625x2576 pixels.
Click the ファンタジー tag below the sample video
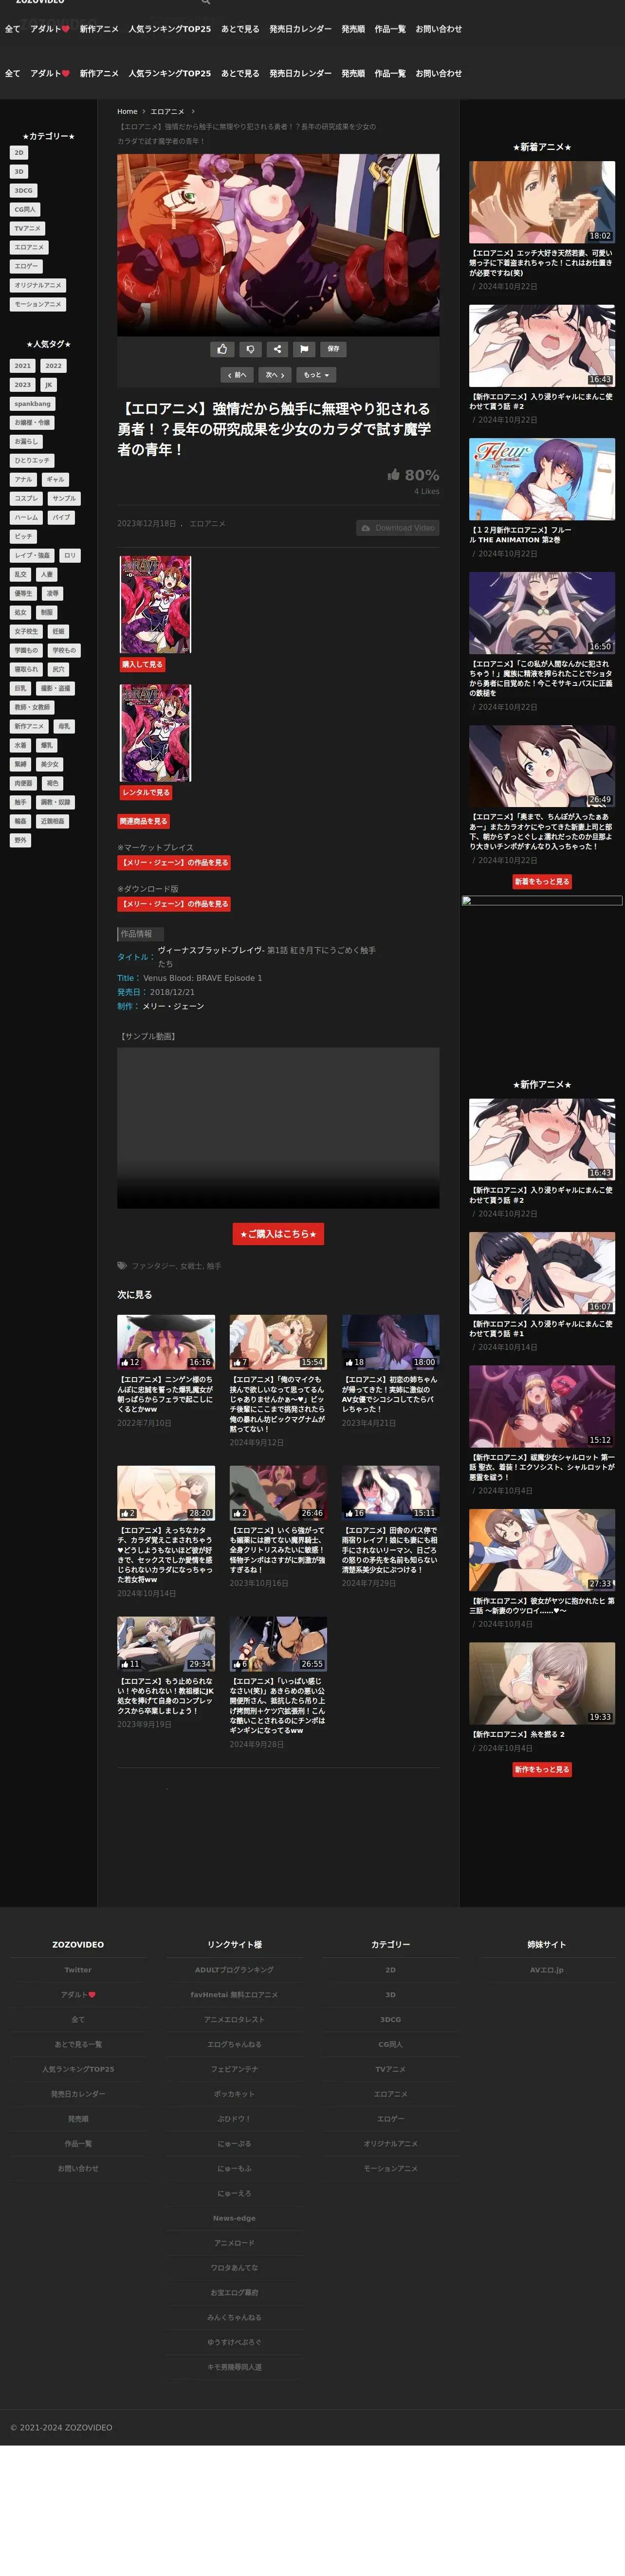pyautogui.click(x=153, y=1266)
